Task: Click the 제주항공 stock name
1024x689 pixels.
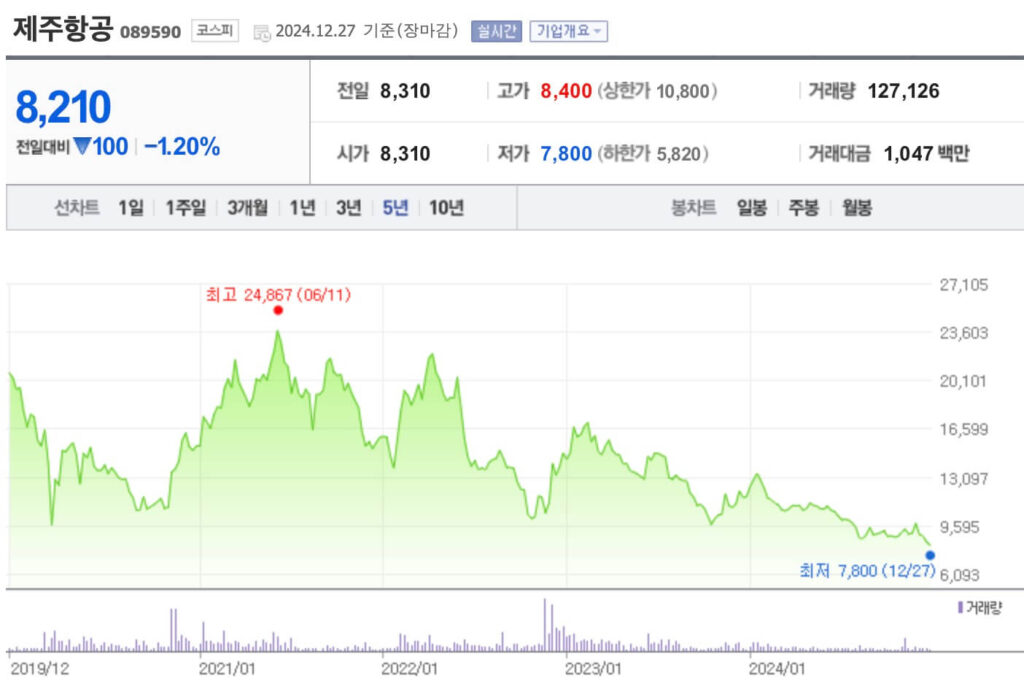Action: [63, 29]
